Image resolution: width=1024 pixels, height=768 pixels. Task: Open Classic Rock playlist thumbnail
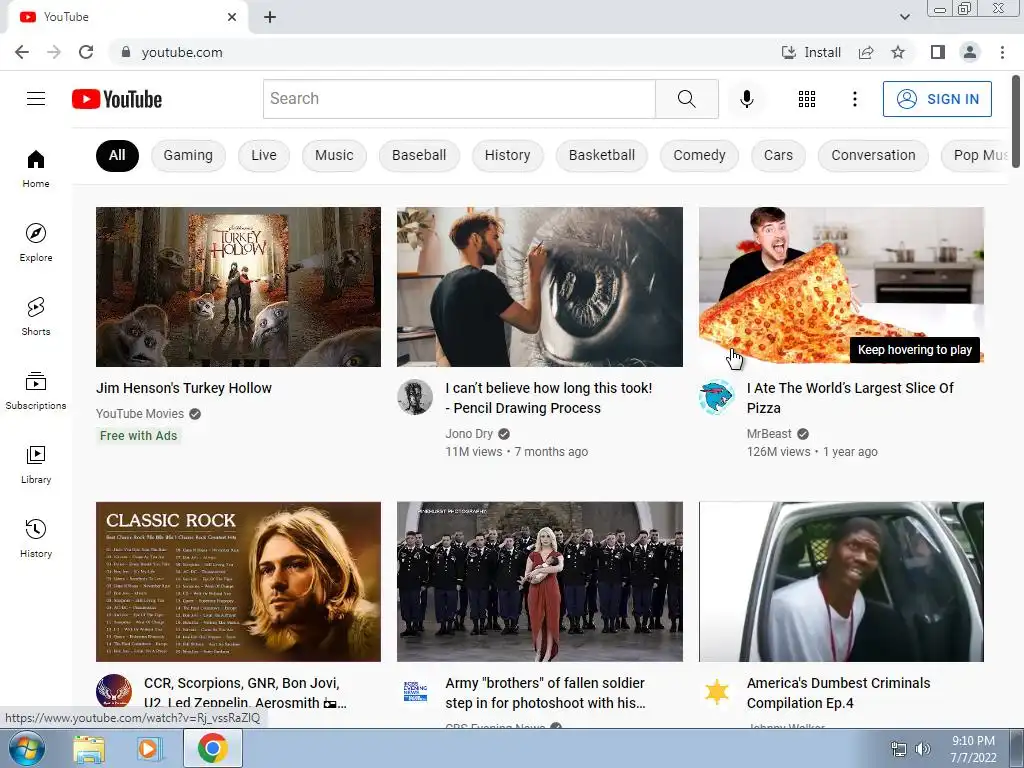[x=238, y=581]
